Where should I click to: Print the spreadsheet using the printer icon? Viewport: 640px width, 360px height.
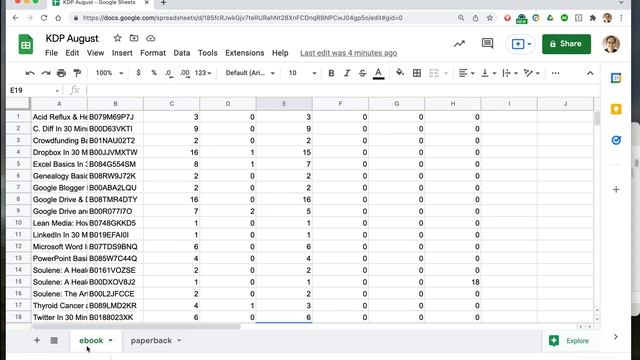61,73
